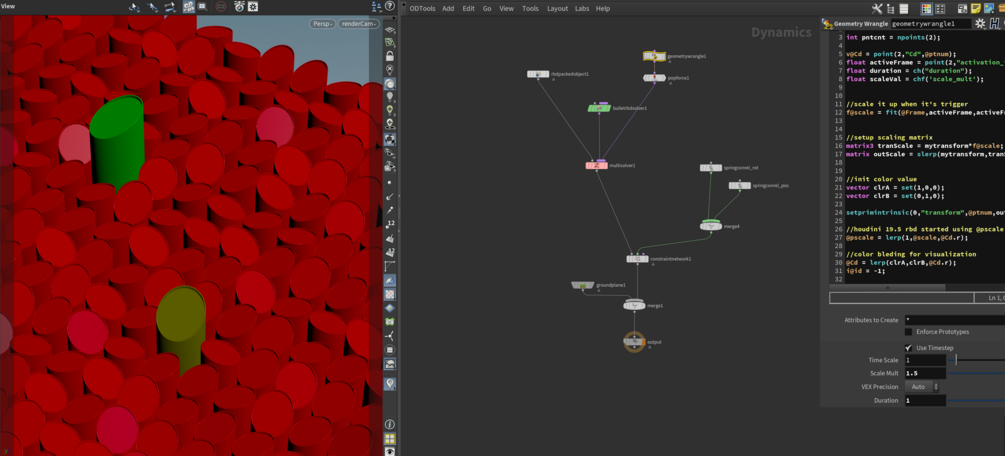The image size is (1005, 456).
Task: Click the viewport layout grid icon
Action: click(x=390, y=439)
